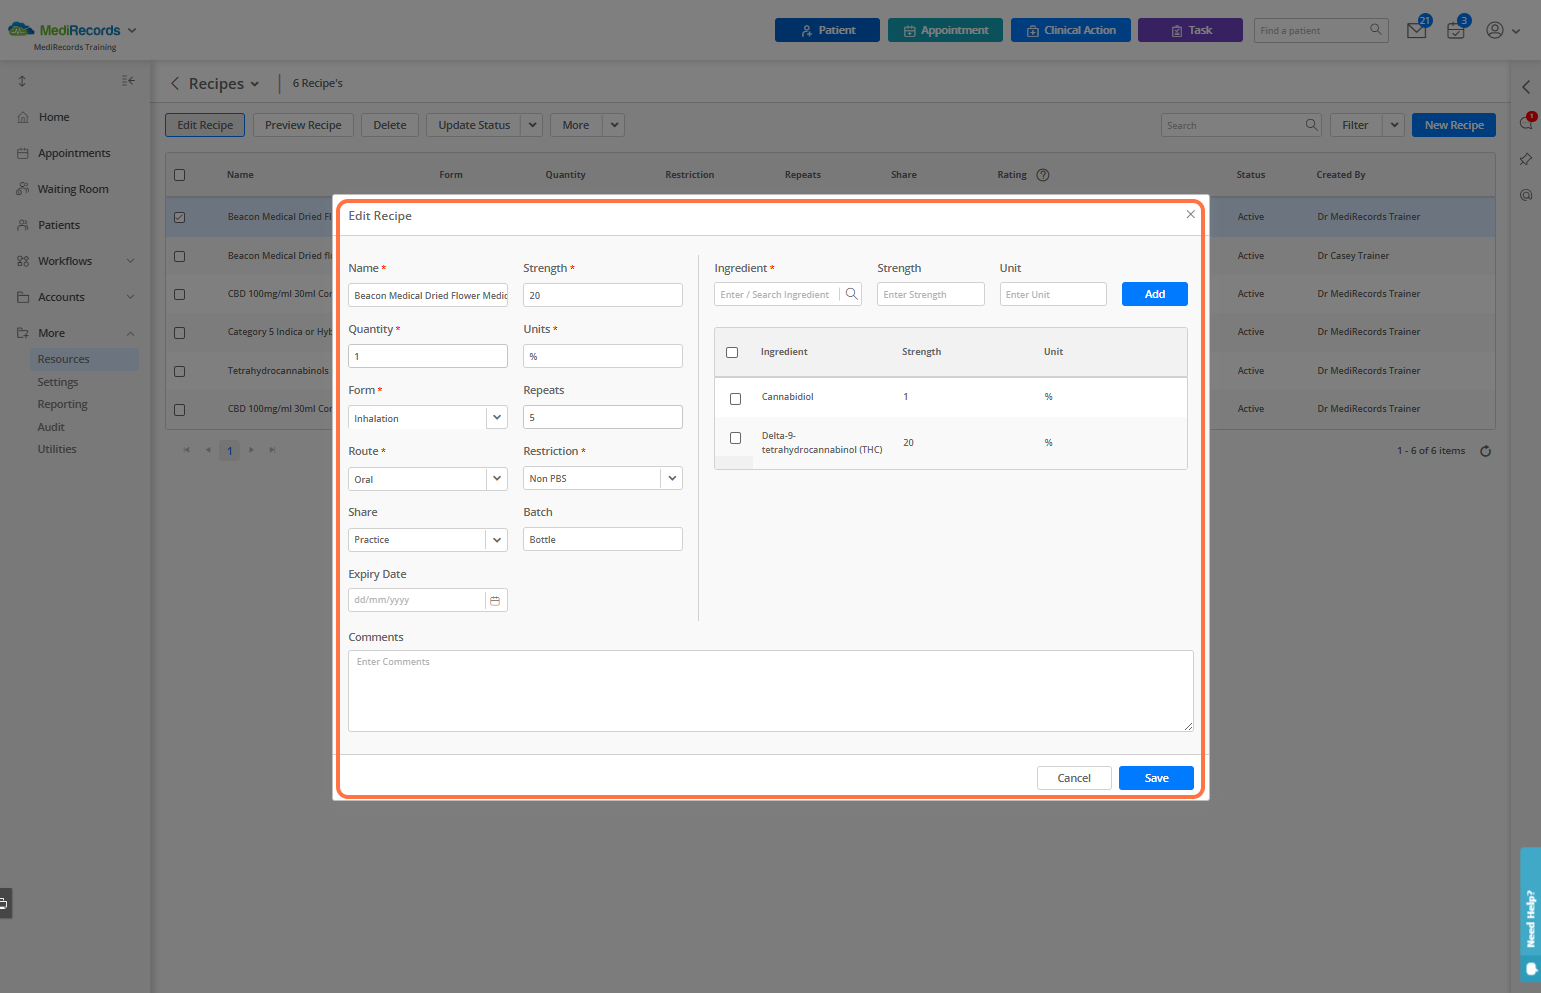
Task: Close the Edit Recipe dialog
Action: coord(1190,215)
